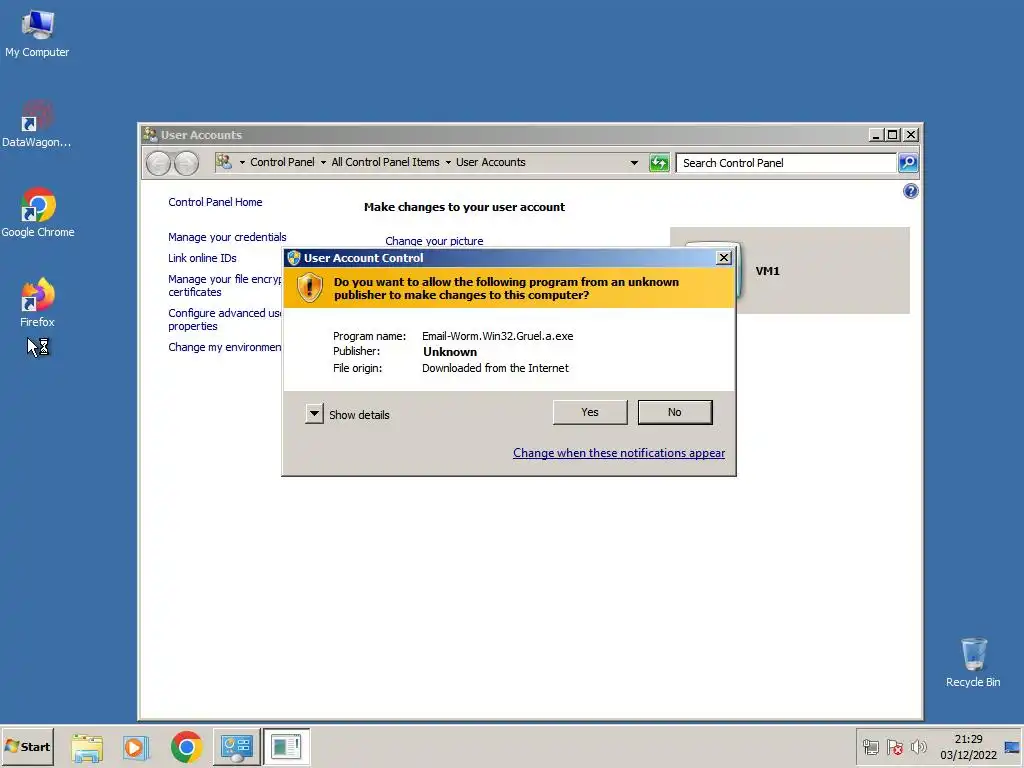Open Chrome from the taskbar
This screenshot has height=768, width=1024.
pyautogui.click(x=187, y=747)
